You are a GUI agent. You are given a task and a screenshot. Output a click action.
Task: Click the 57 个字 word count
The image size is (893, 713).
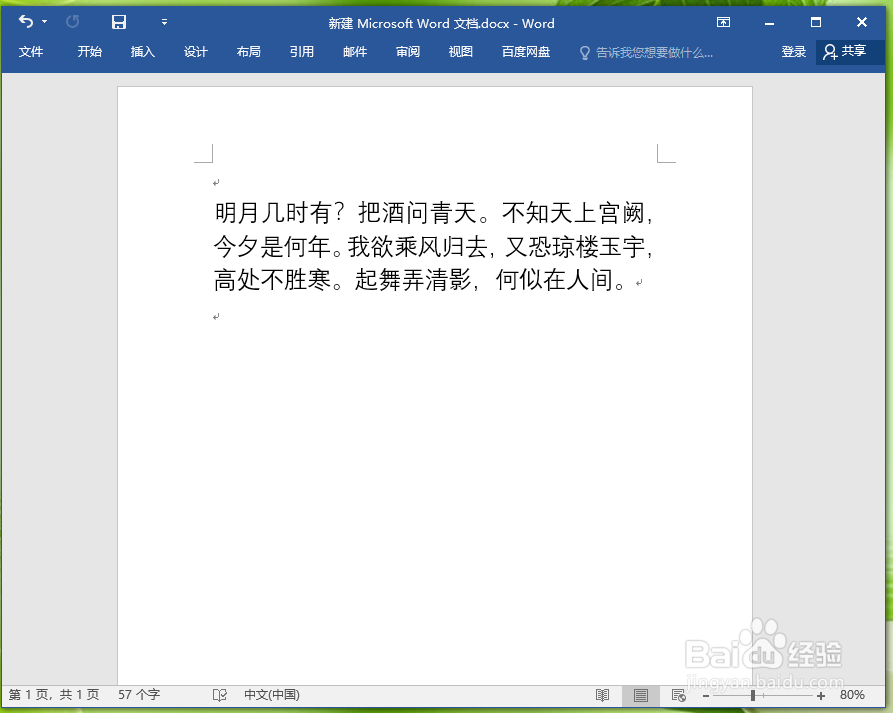pyautogui.click(x=139, y=695)
